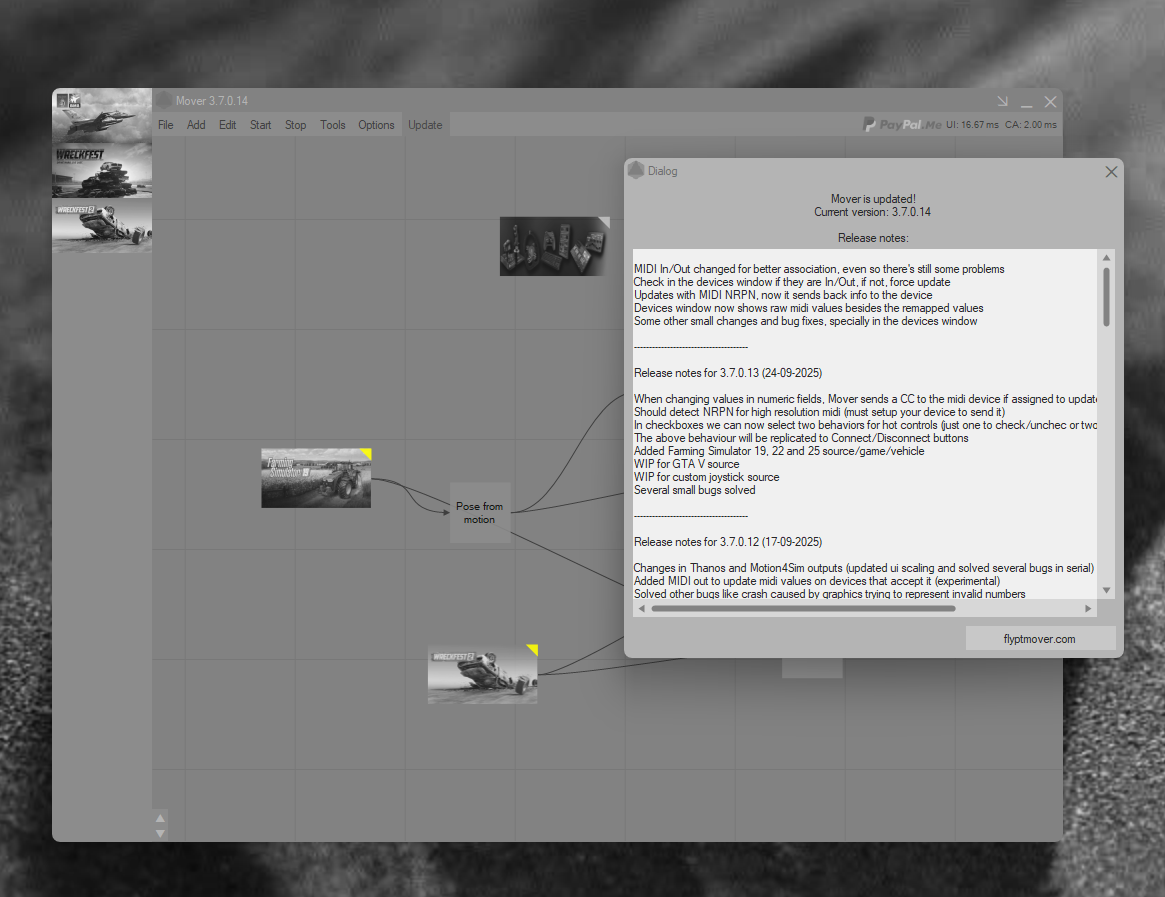Click the 'Several small bugs solved' line
This screenshot has height=897, width=1165.
tap(695, 490)
